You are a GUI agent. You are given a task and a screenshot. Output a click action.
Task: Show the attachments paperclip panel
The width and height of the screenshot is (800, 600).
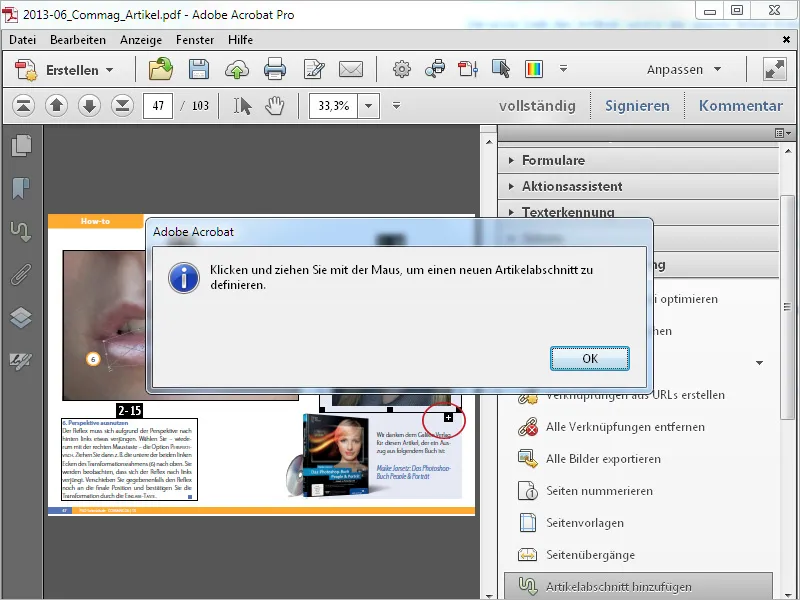(21, 275)
